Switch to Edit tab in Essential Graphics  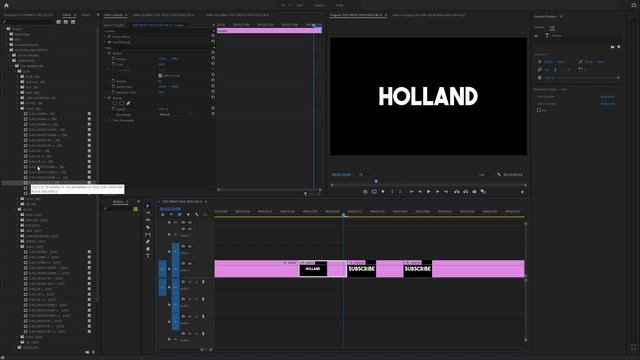552,27
